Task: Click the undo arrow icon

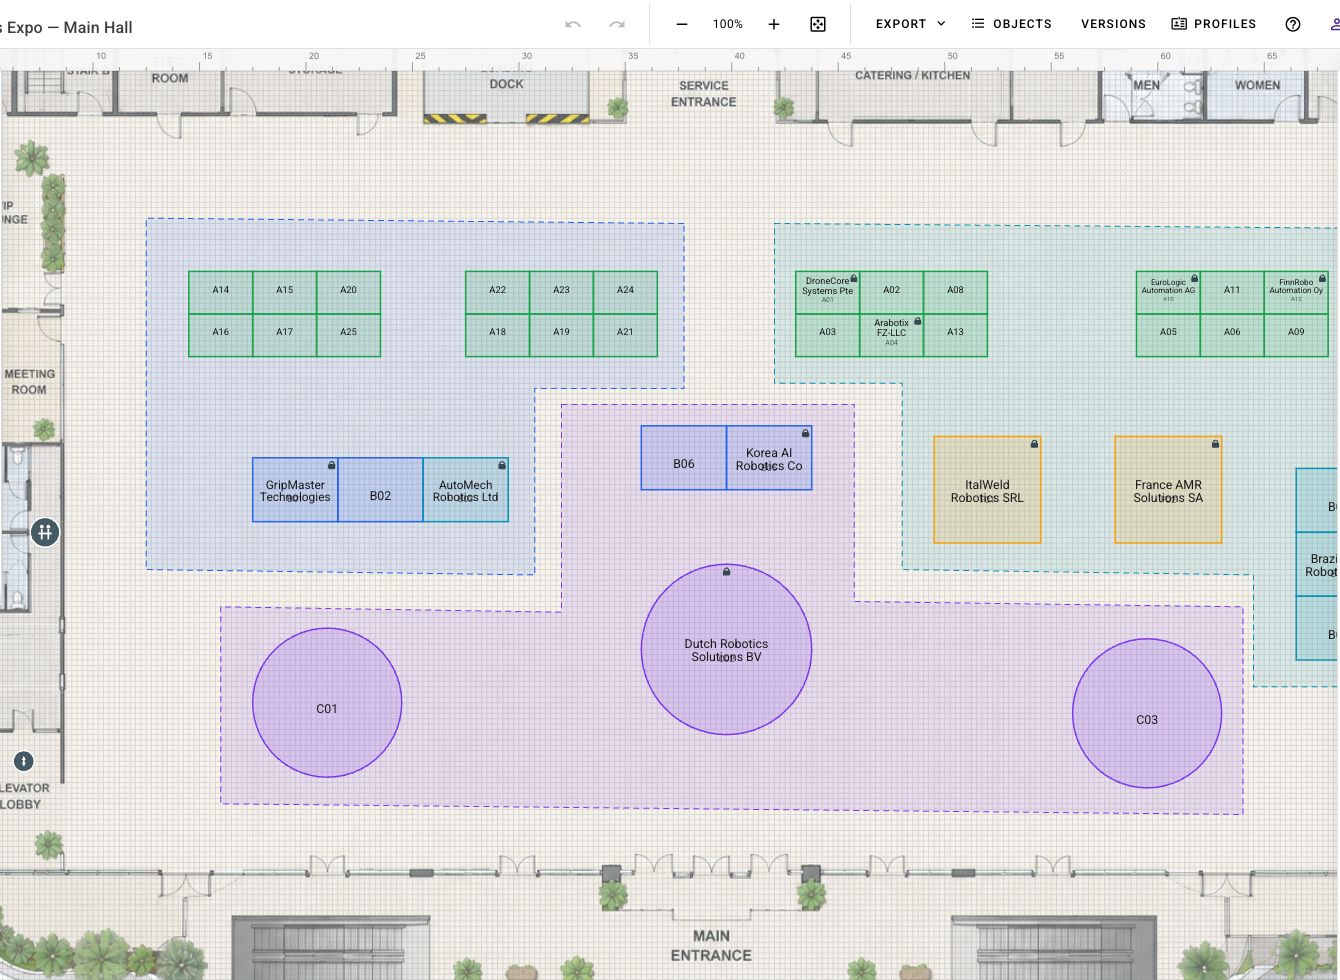Action: pos(573,24)
